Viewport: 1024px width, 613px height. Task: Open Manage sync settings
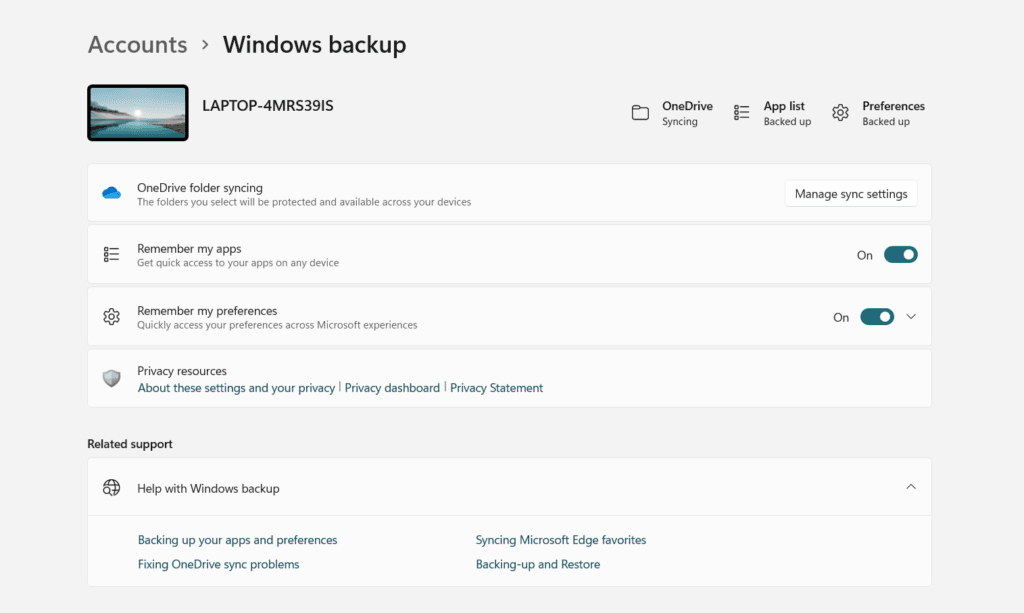[x=851, y=194]
